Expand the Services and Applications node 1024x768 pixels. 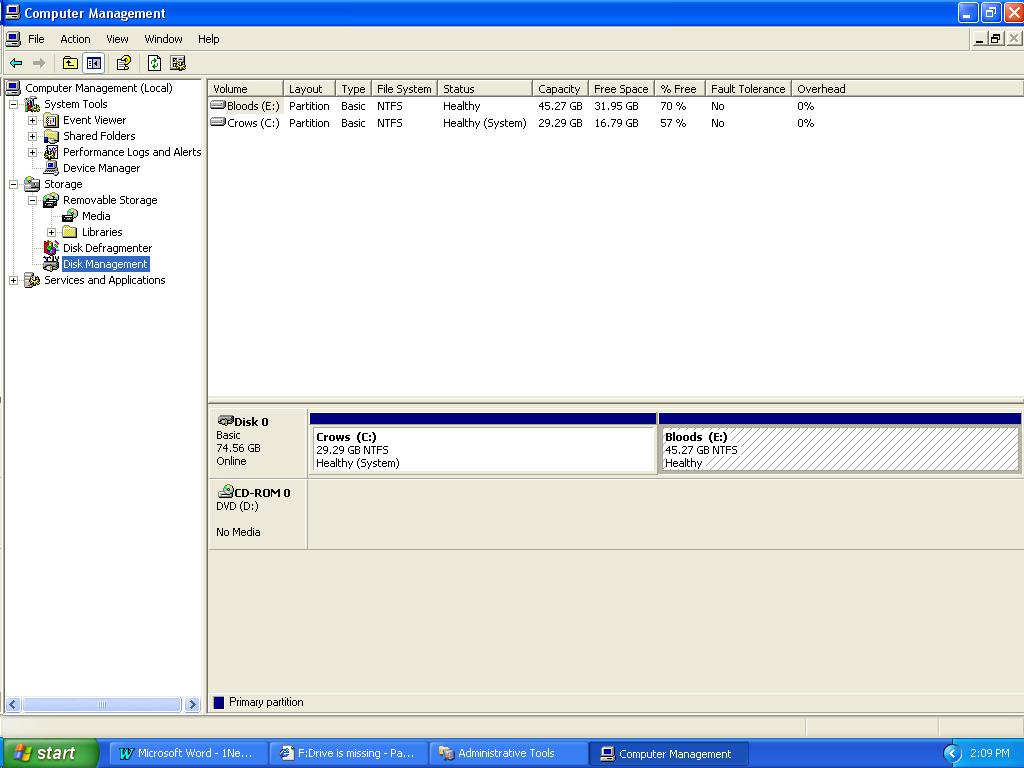13,280
